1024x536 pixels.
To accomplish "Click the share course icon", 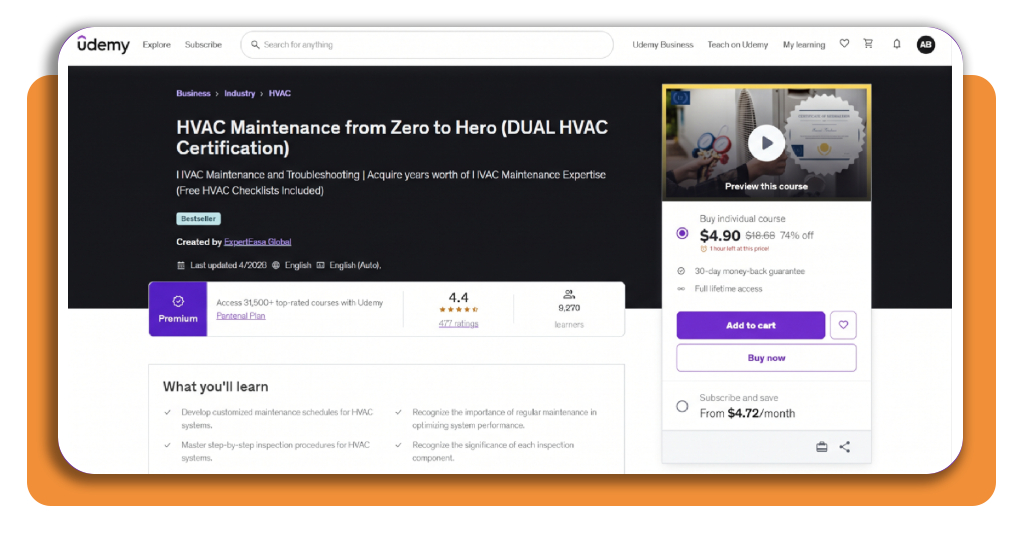I will (845, 447).
